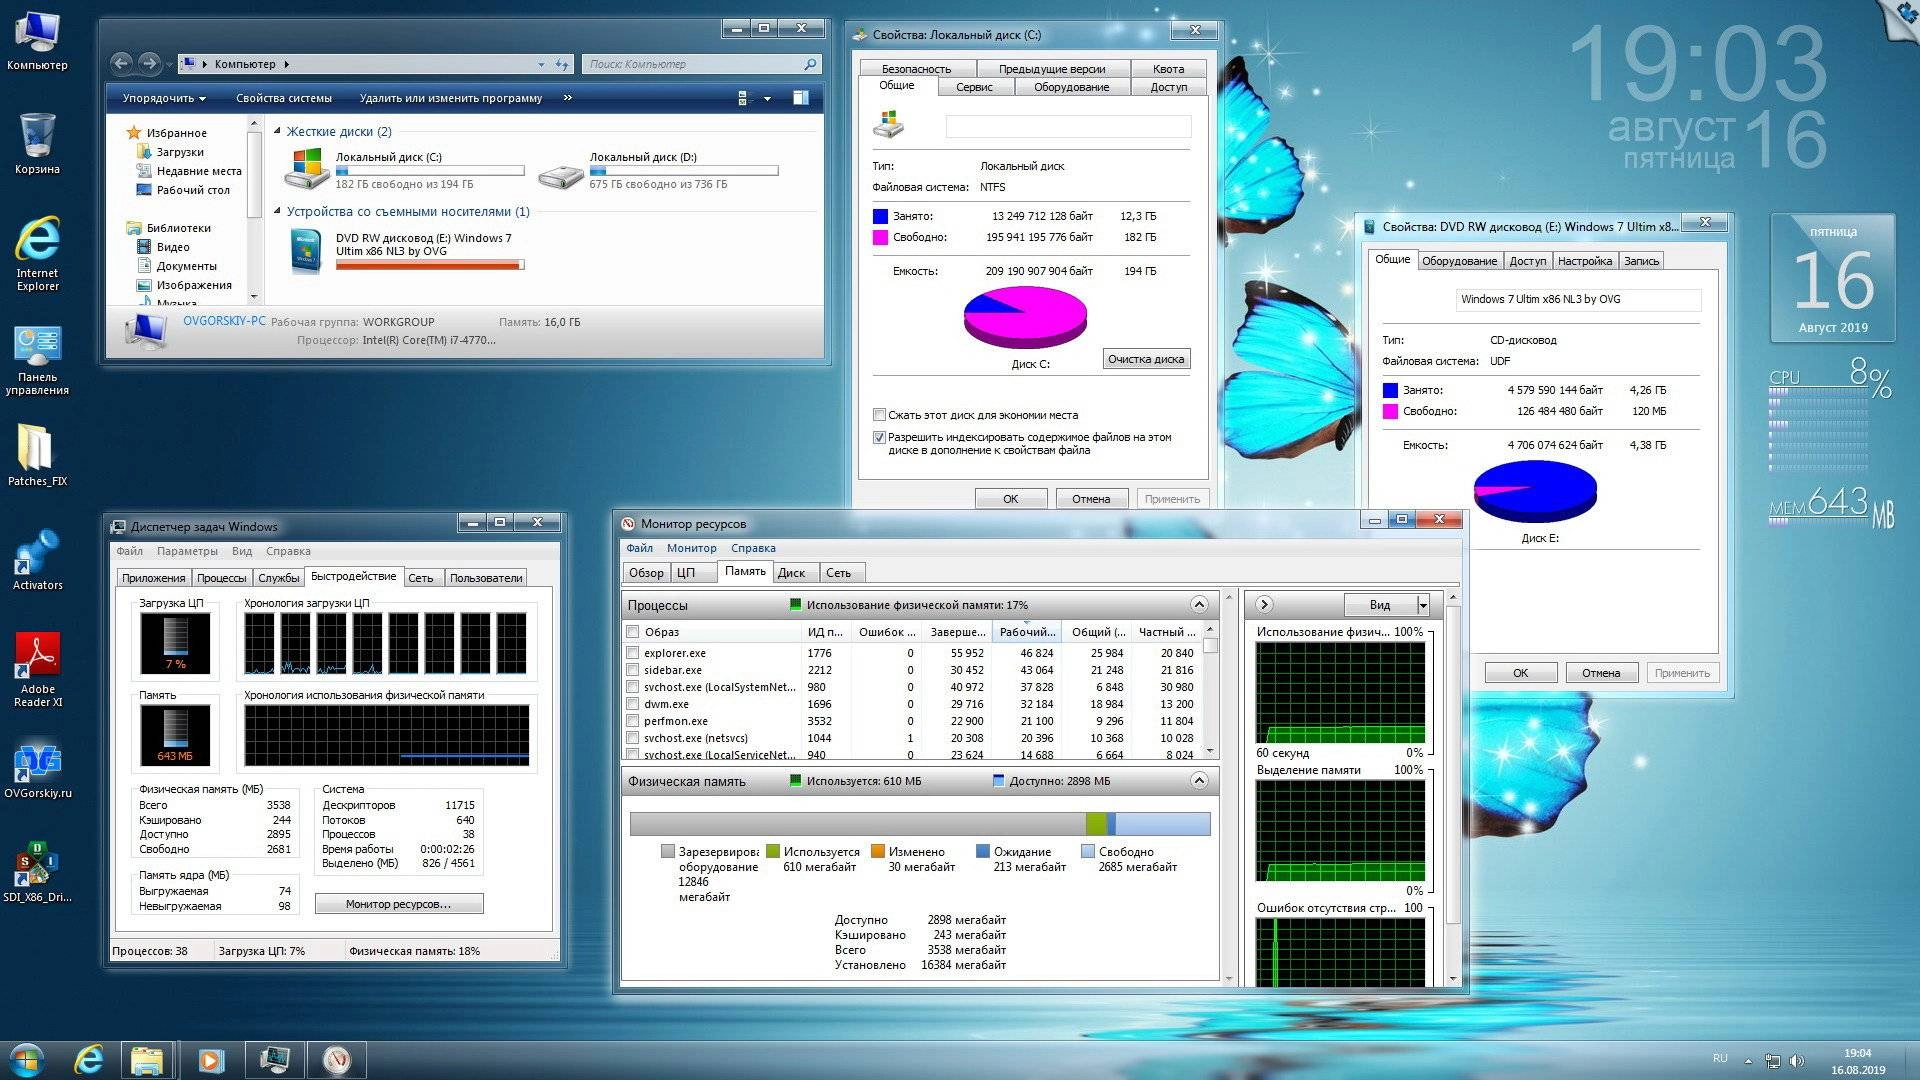Screen dimensions: 1920x1080
Task: Launch Adobe Reader XI shortcut
Action: point(37,670)
